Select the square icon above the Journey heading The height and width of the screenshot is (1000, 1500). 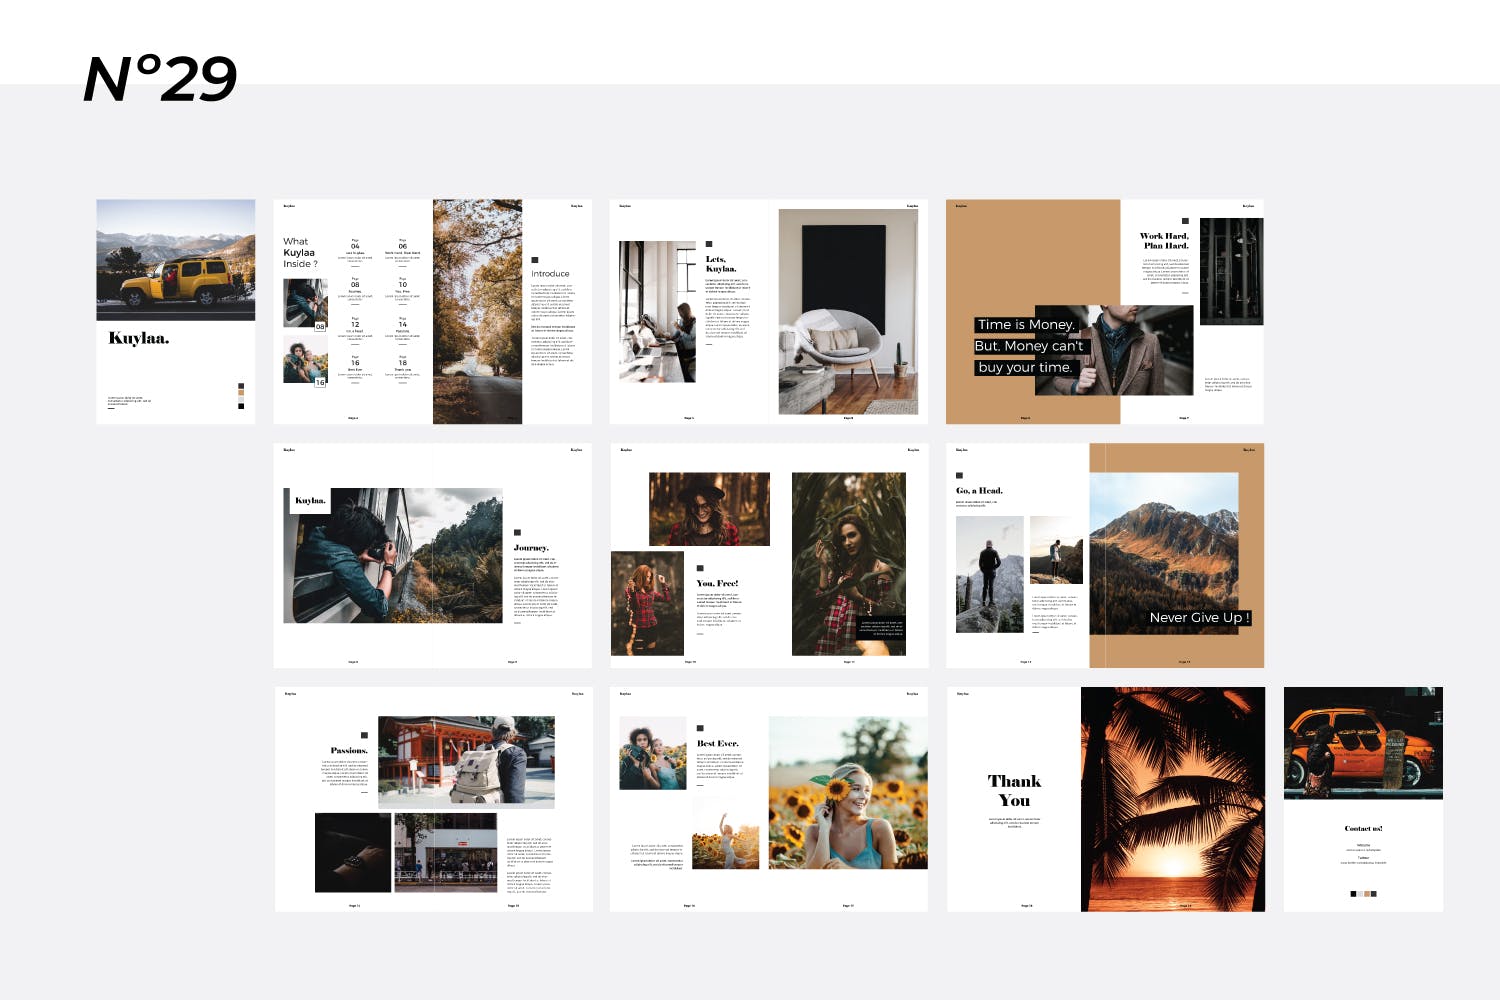(x=517, y=531)
